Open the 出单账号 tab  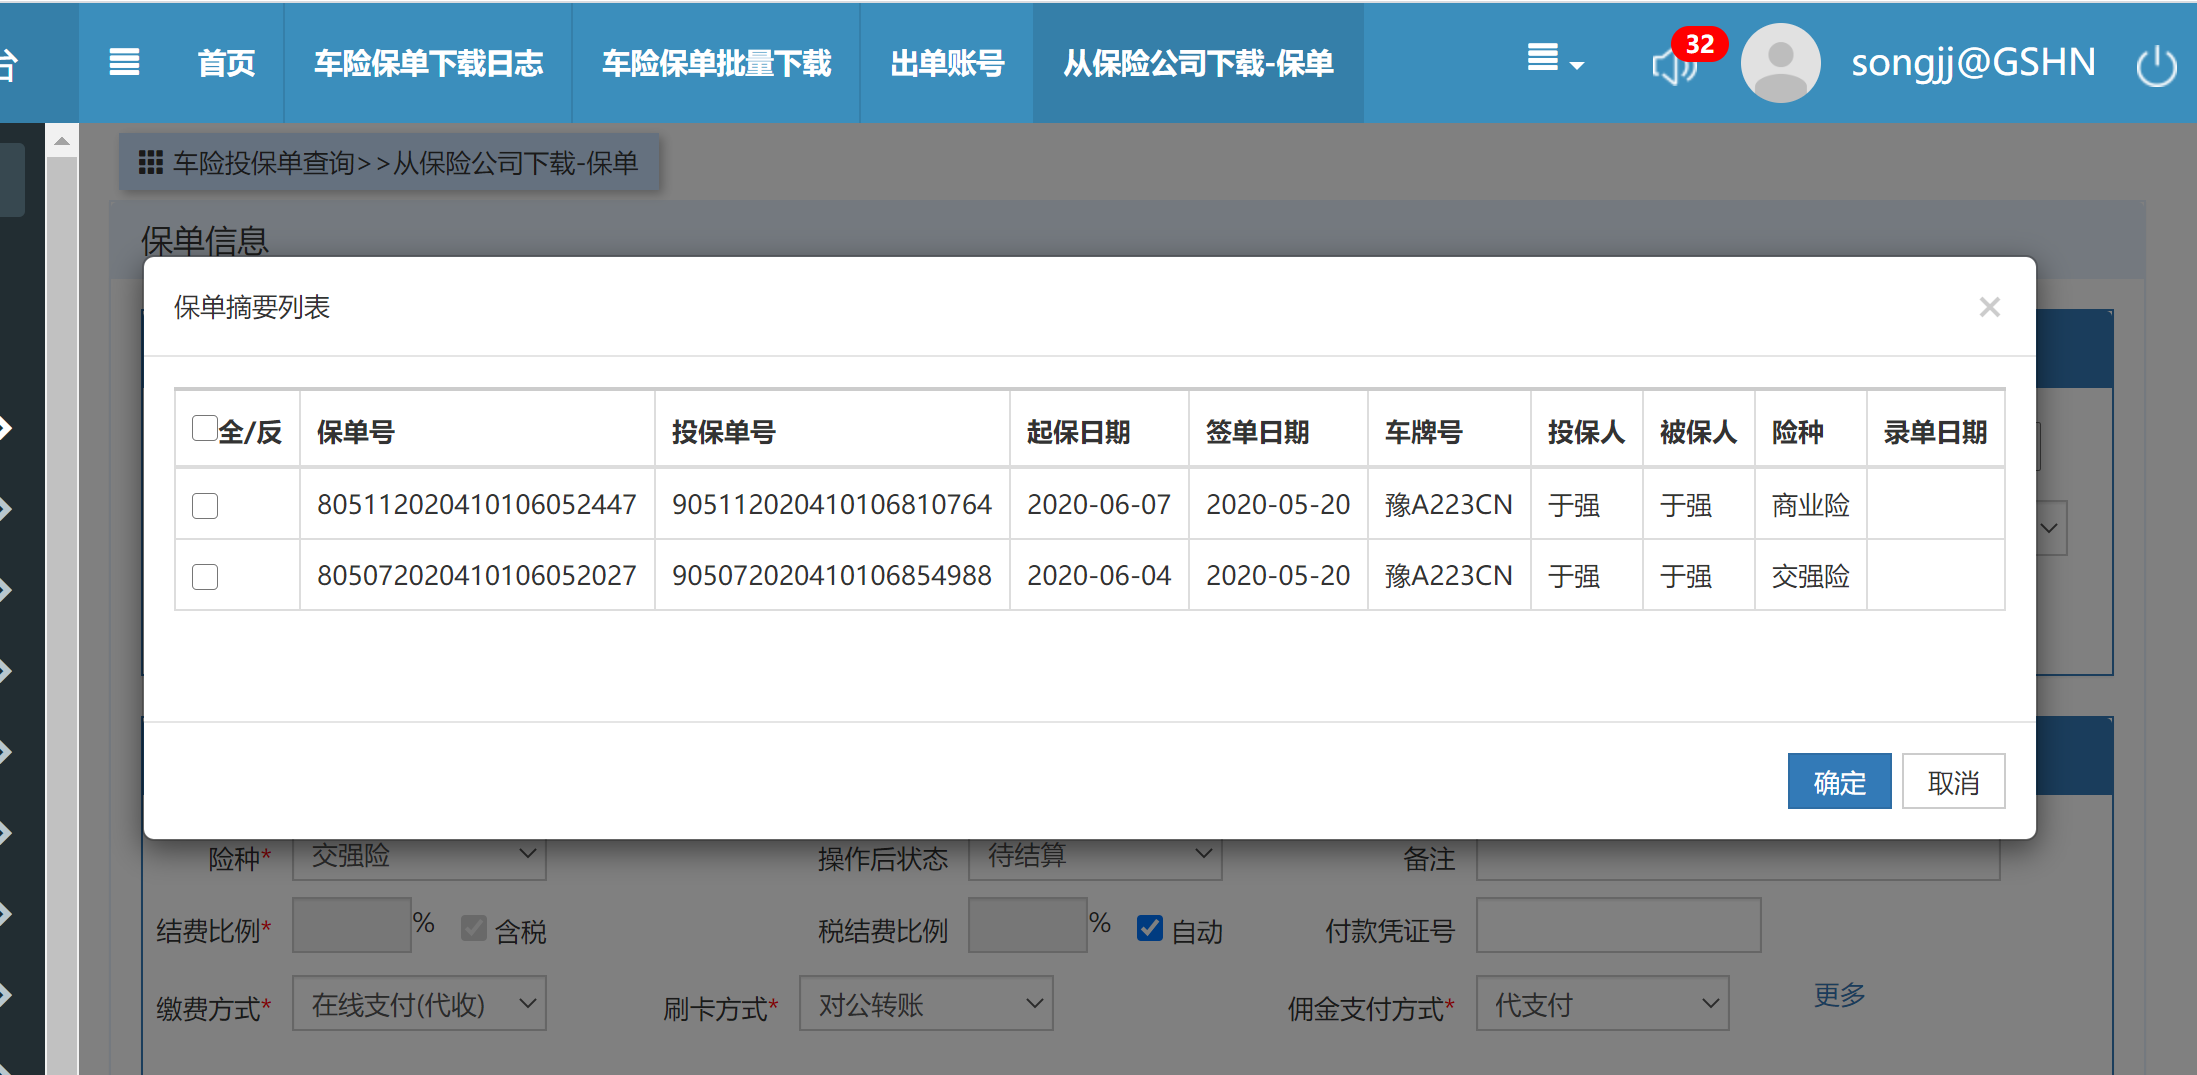[x=946, y=63]
